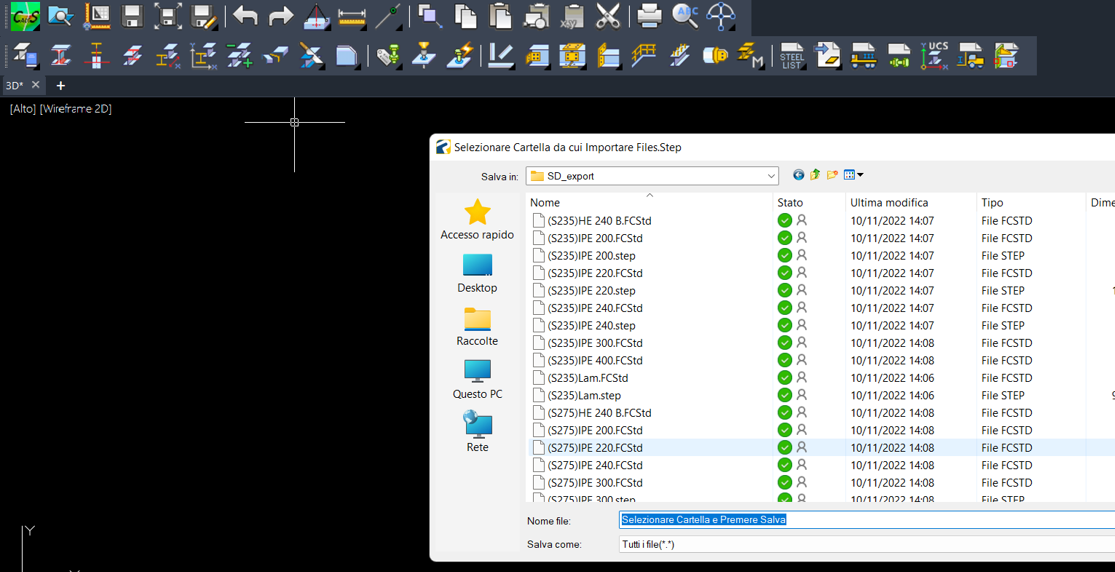
Task: Click the scissors cut icon
Action: [608, 16]
